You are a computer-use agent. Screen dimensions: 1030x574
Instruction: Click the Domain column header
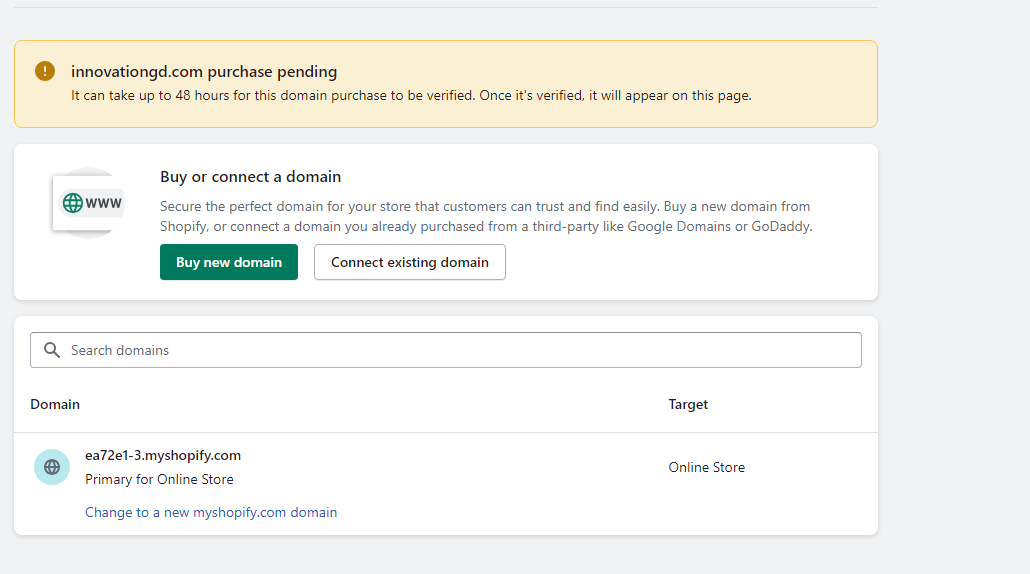(x=55, y=404)
